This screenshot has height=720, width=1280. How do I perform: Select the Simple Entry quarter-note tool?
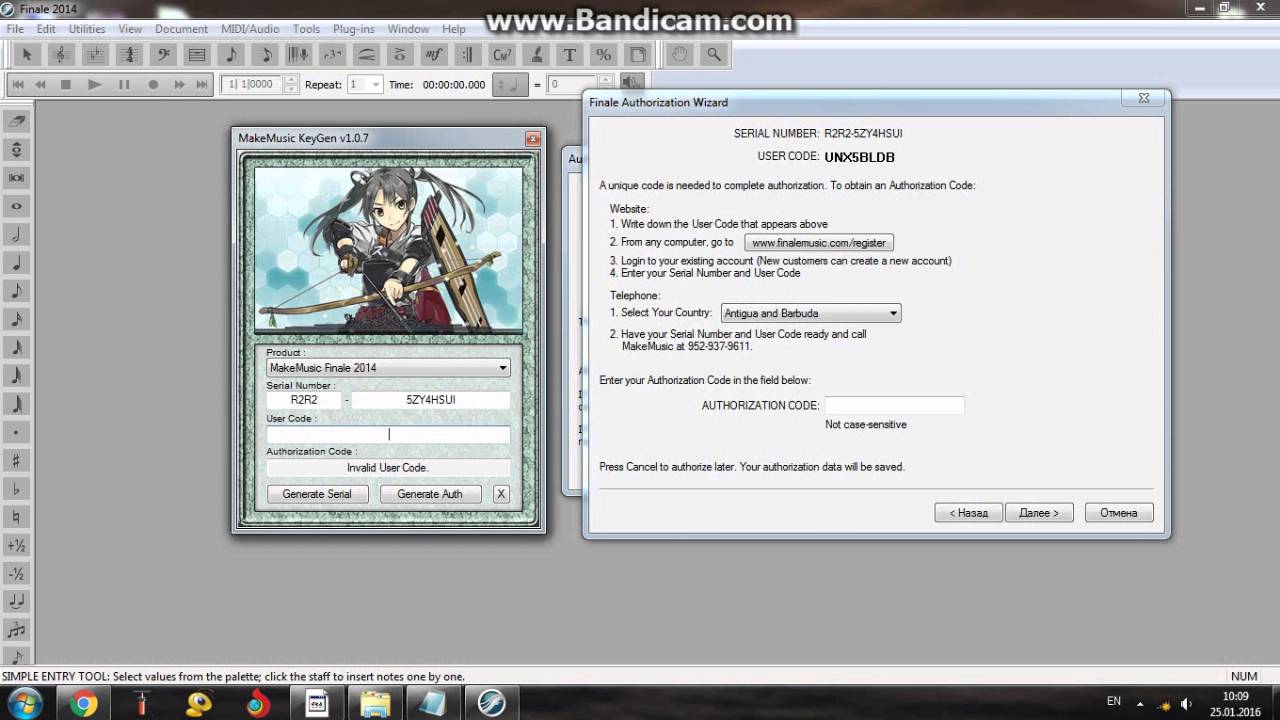[231, 55]
